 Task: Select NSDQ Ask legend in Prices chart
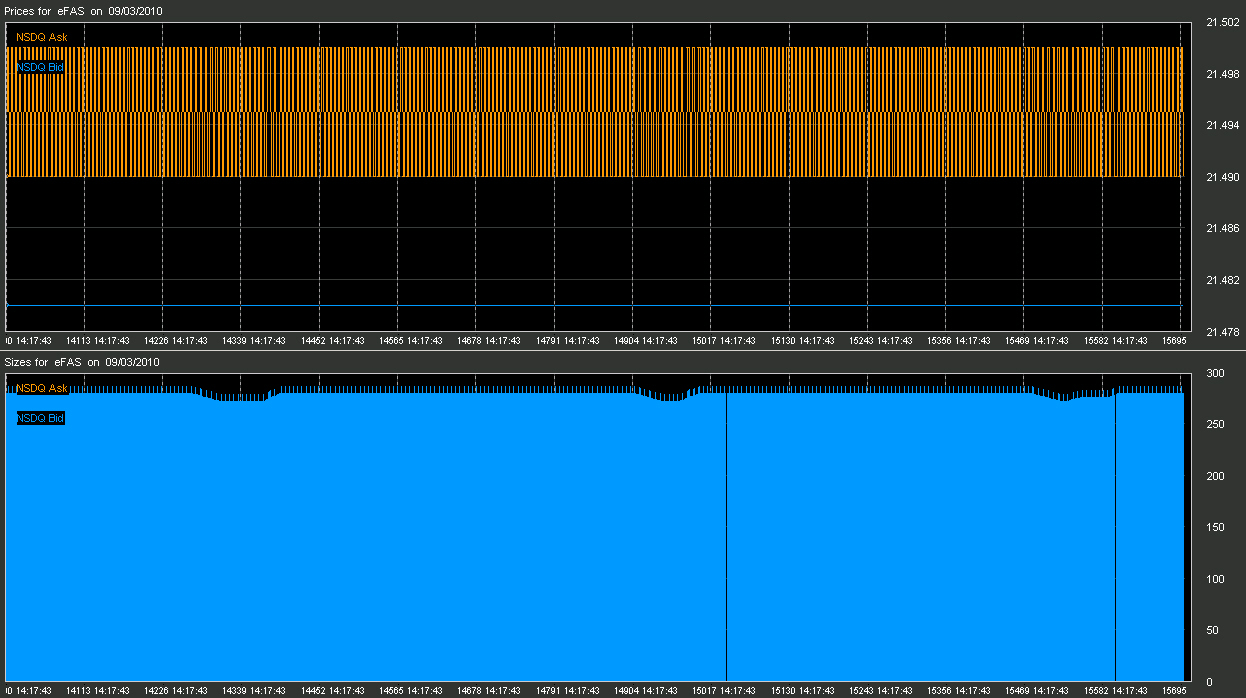point(42,37)
